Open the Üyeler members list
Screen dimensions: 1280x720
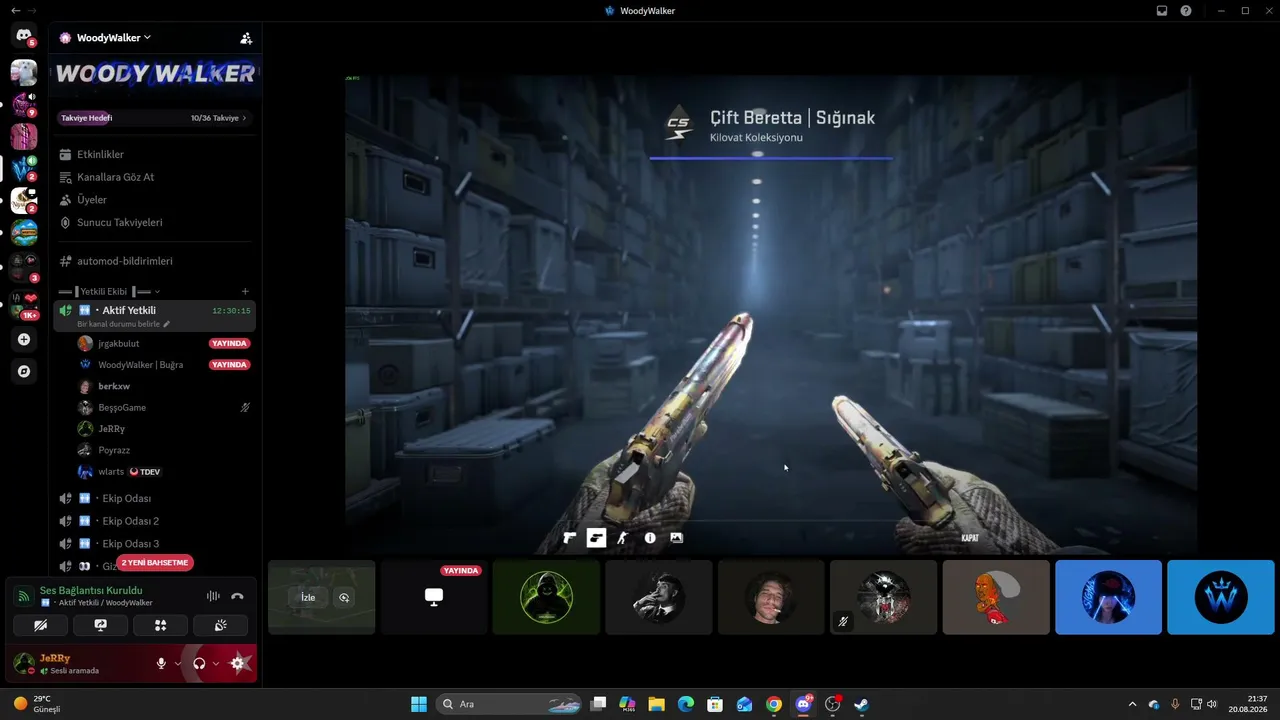click(155, 200)
